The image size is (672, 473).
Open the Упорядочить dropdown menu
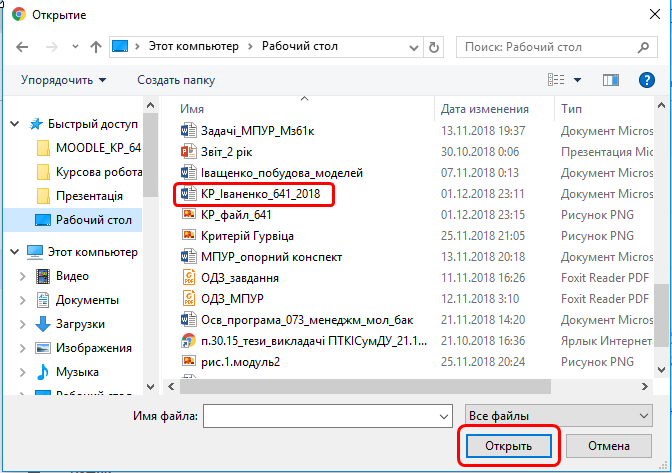point(63,80)
